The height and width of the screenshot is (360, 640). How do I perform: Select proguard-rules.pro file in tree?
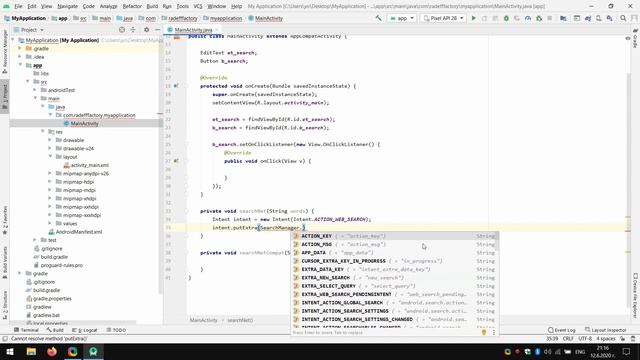(61, 265)
